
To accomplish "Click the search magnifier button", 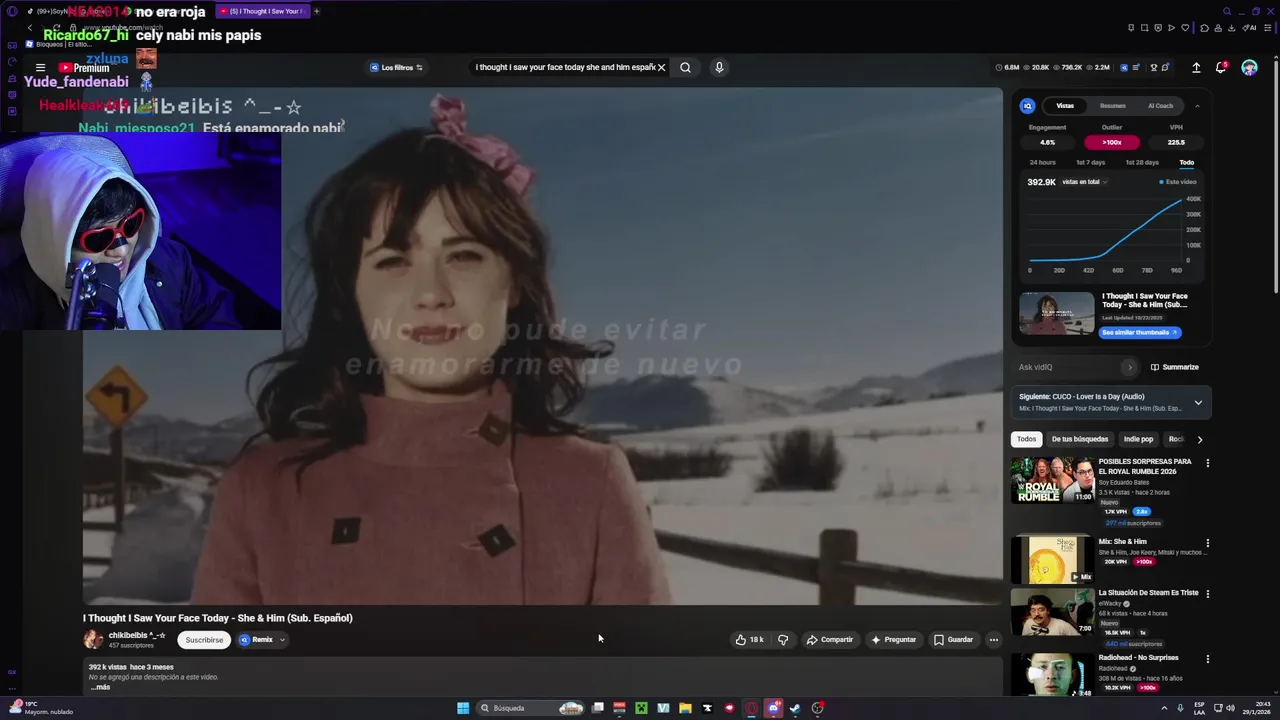I will 685,68.
